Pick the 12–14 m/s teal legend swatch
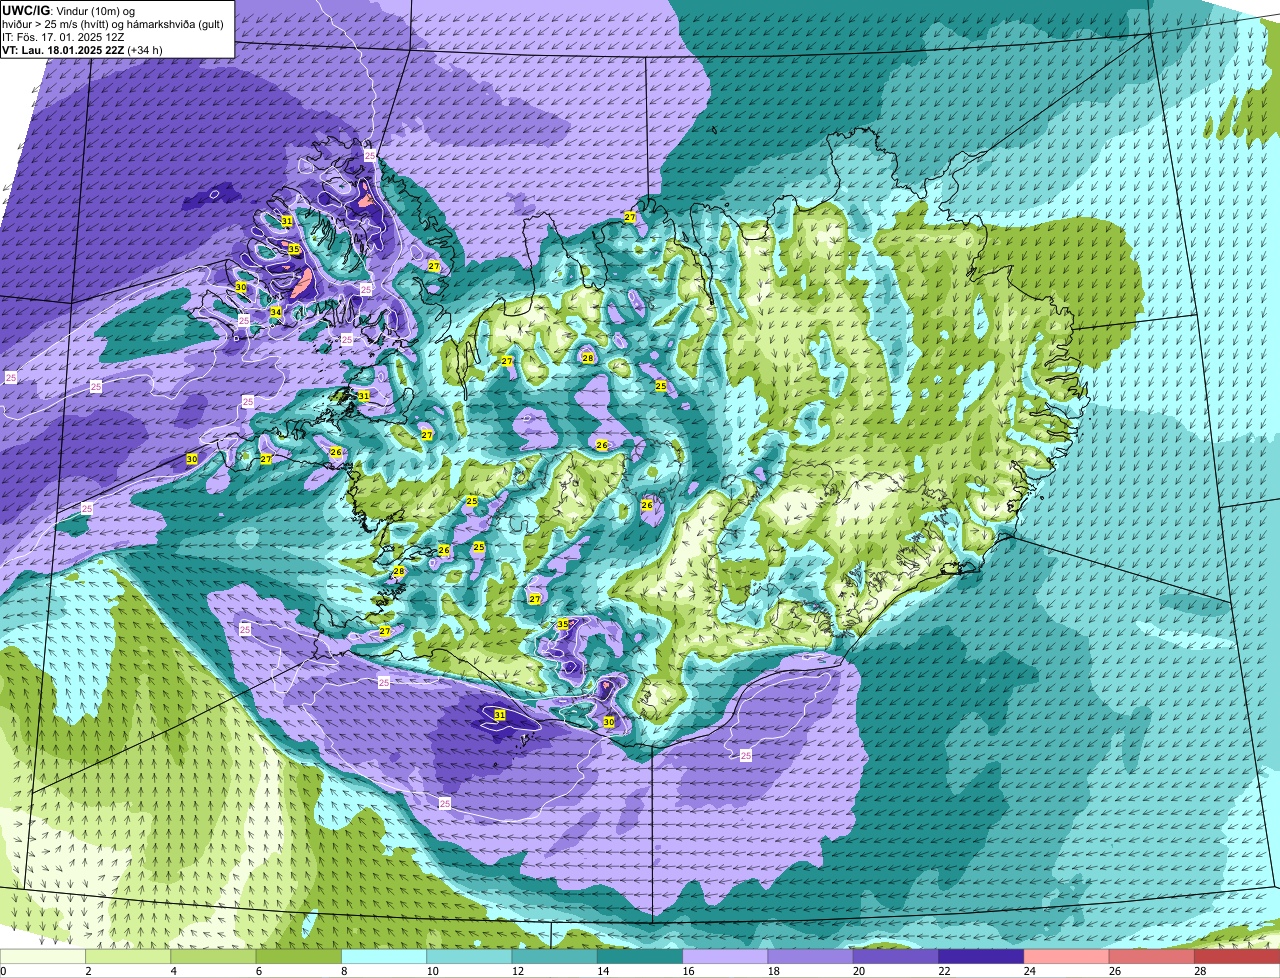Image resolution: width=1280 pixels, height=978 pixels. tap(555, 956)
